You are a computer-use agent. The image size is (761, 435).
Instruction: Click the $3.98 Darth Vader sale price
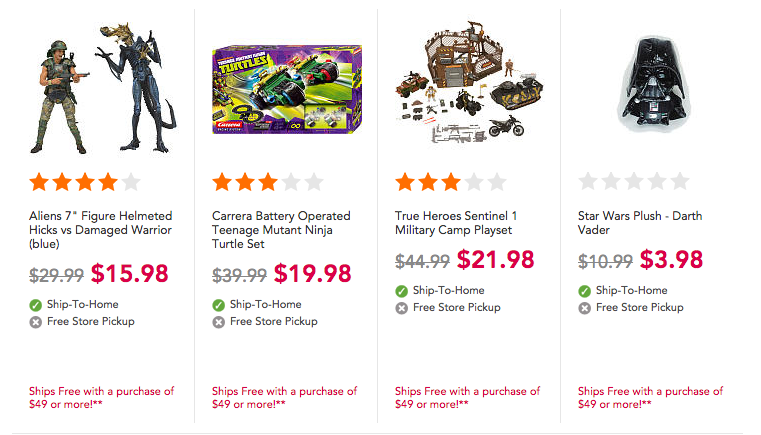pos(671,259)
